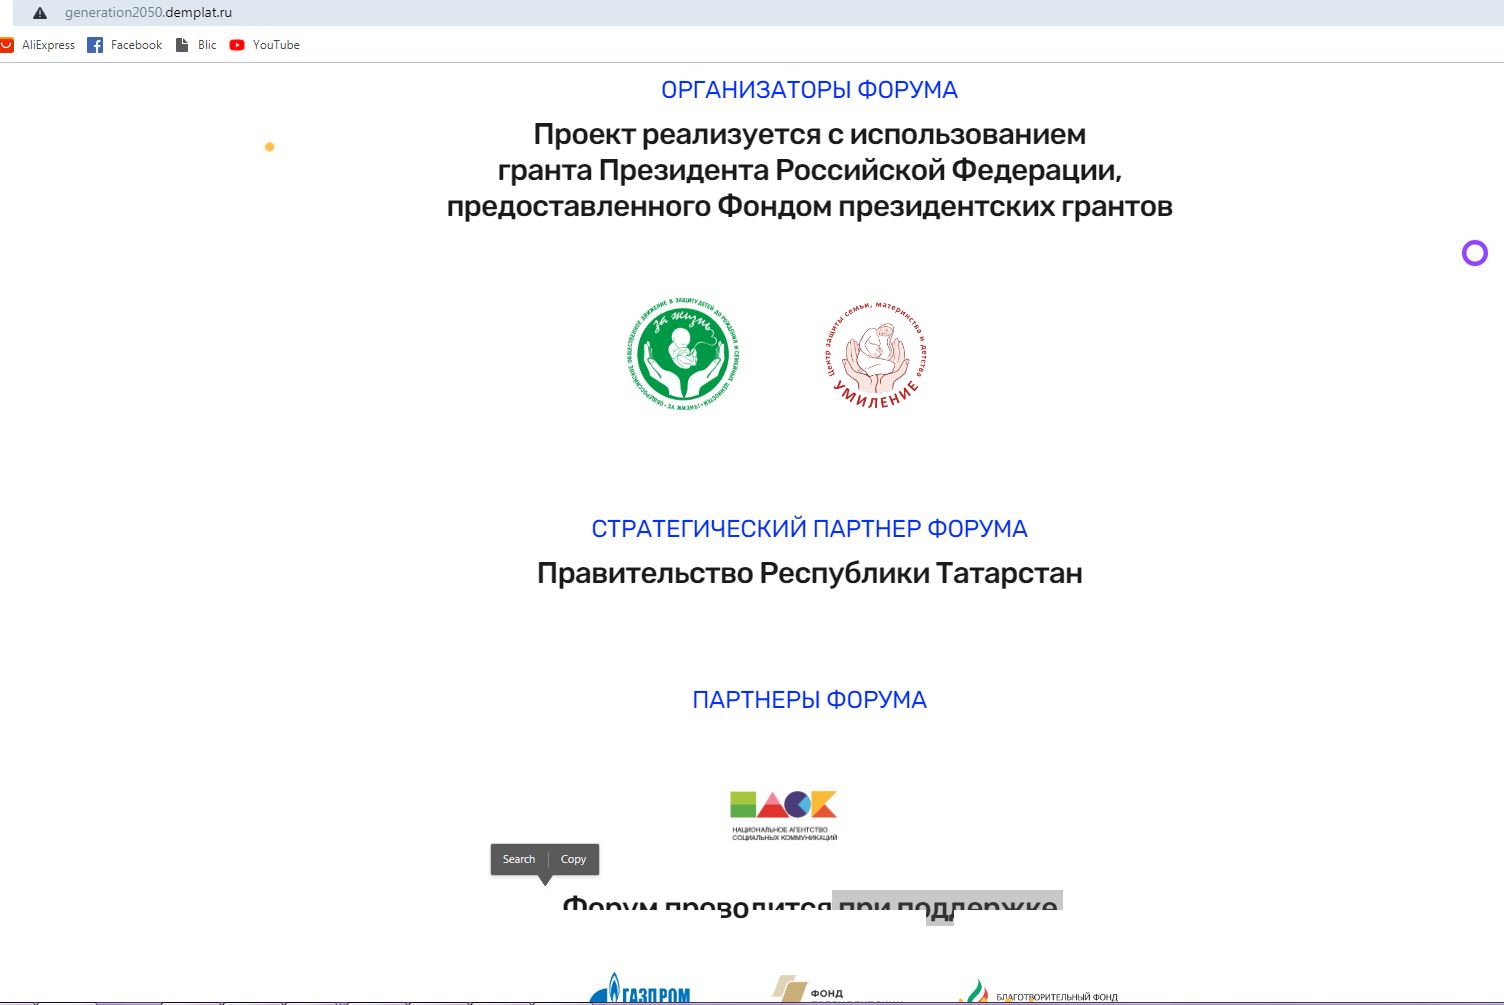Choose Search in the selection popup
The width and height of the screenshot is (1504, 1005).
coord(518,859)
